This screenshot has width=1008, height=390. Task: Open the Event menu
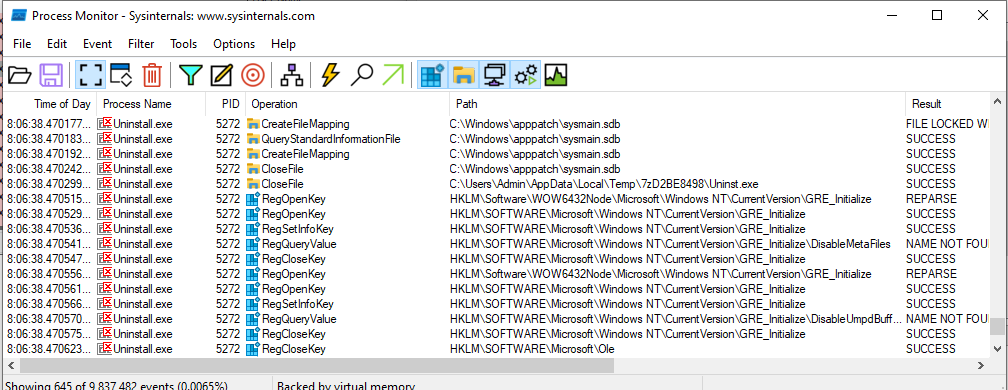[x=98, y=44]
